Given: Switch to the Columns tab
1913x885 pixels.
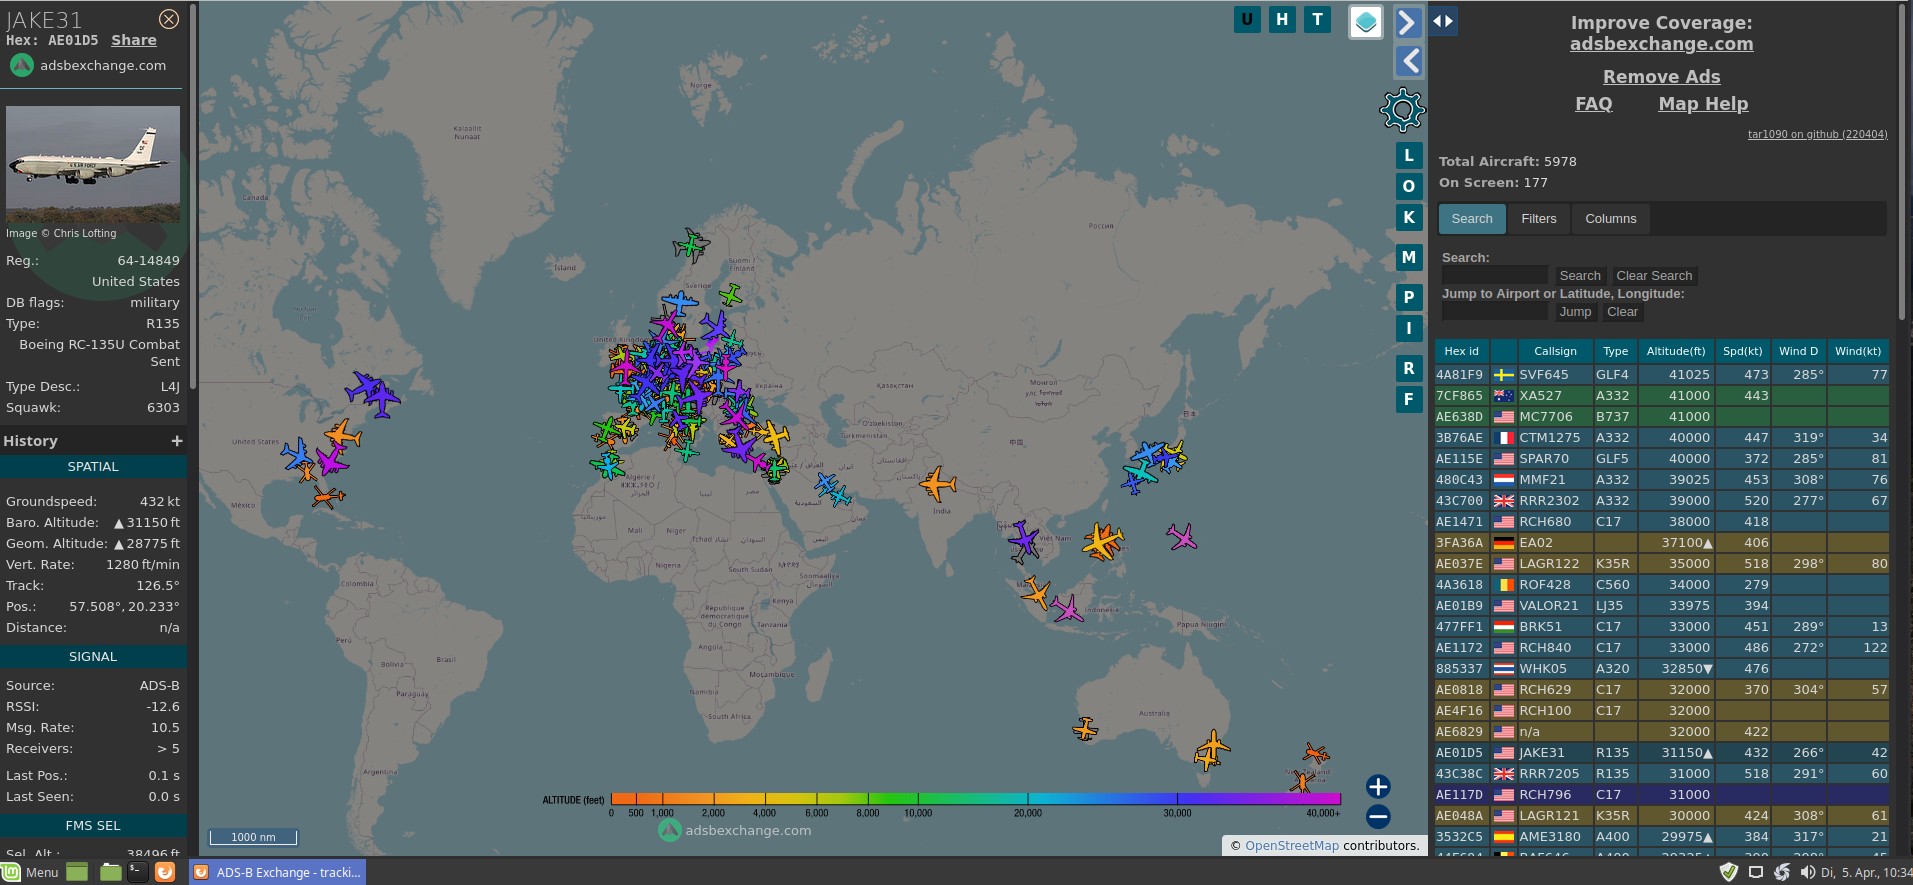Looking at the screenshot, I should [x=1610, y=219].
